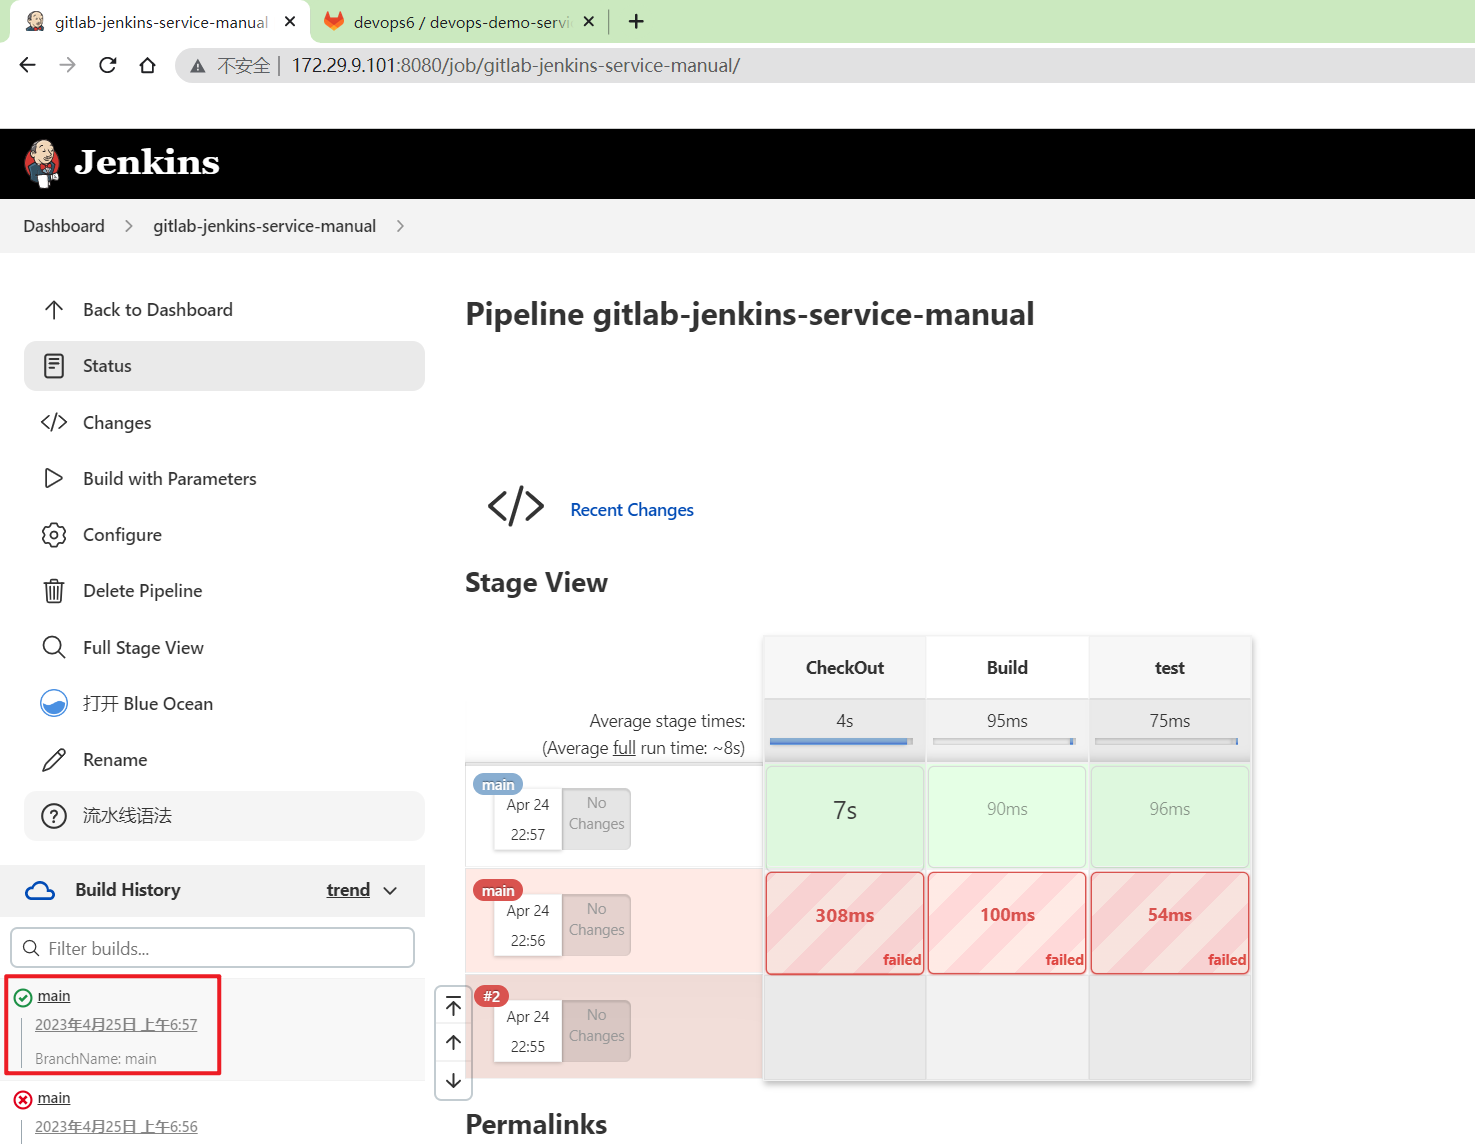Image resolution: width=1475 pixels, height=1144 pixels.
Task: Click the large Recent Changes code icon
Action: (x=516, y=506)
